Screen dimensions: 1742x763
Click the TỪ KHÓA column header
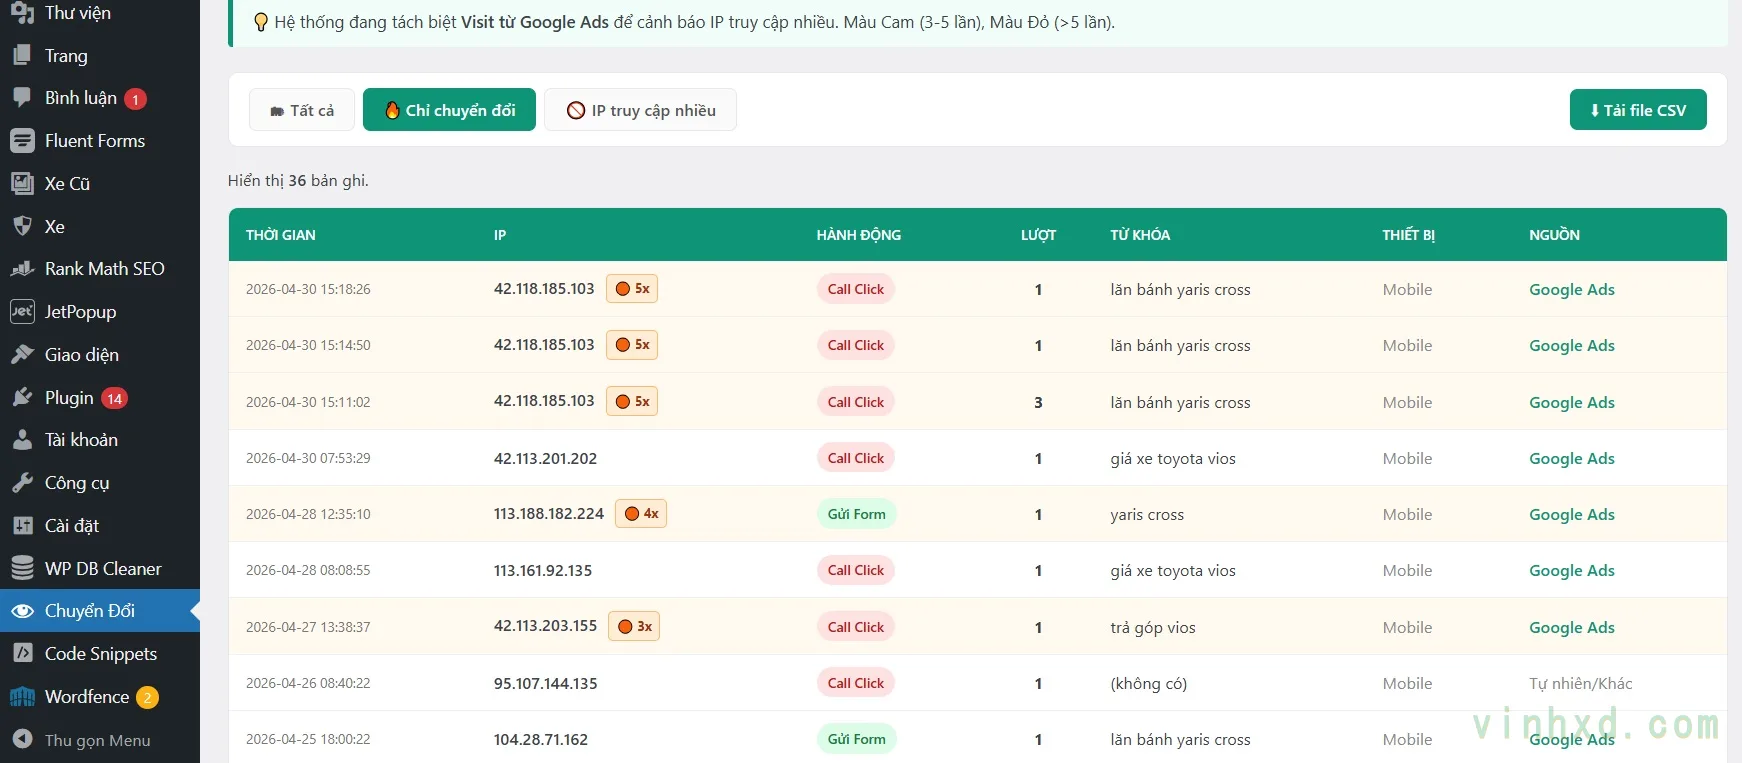pyautogui.click(x=1140, y=235)
